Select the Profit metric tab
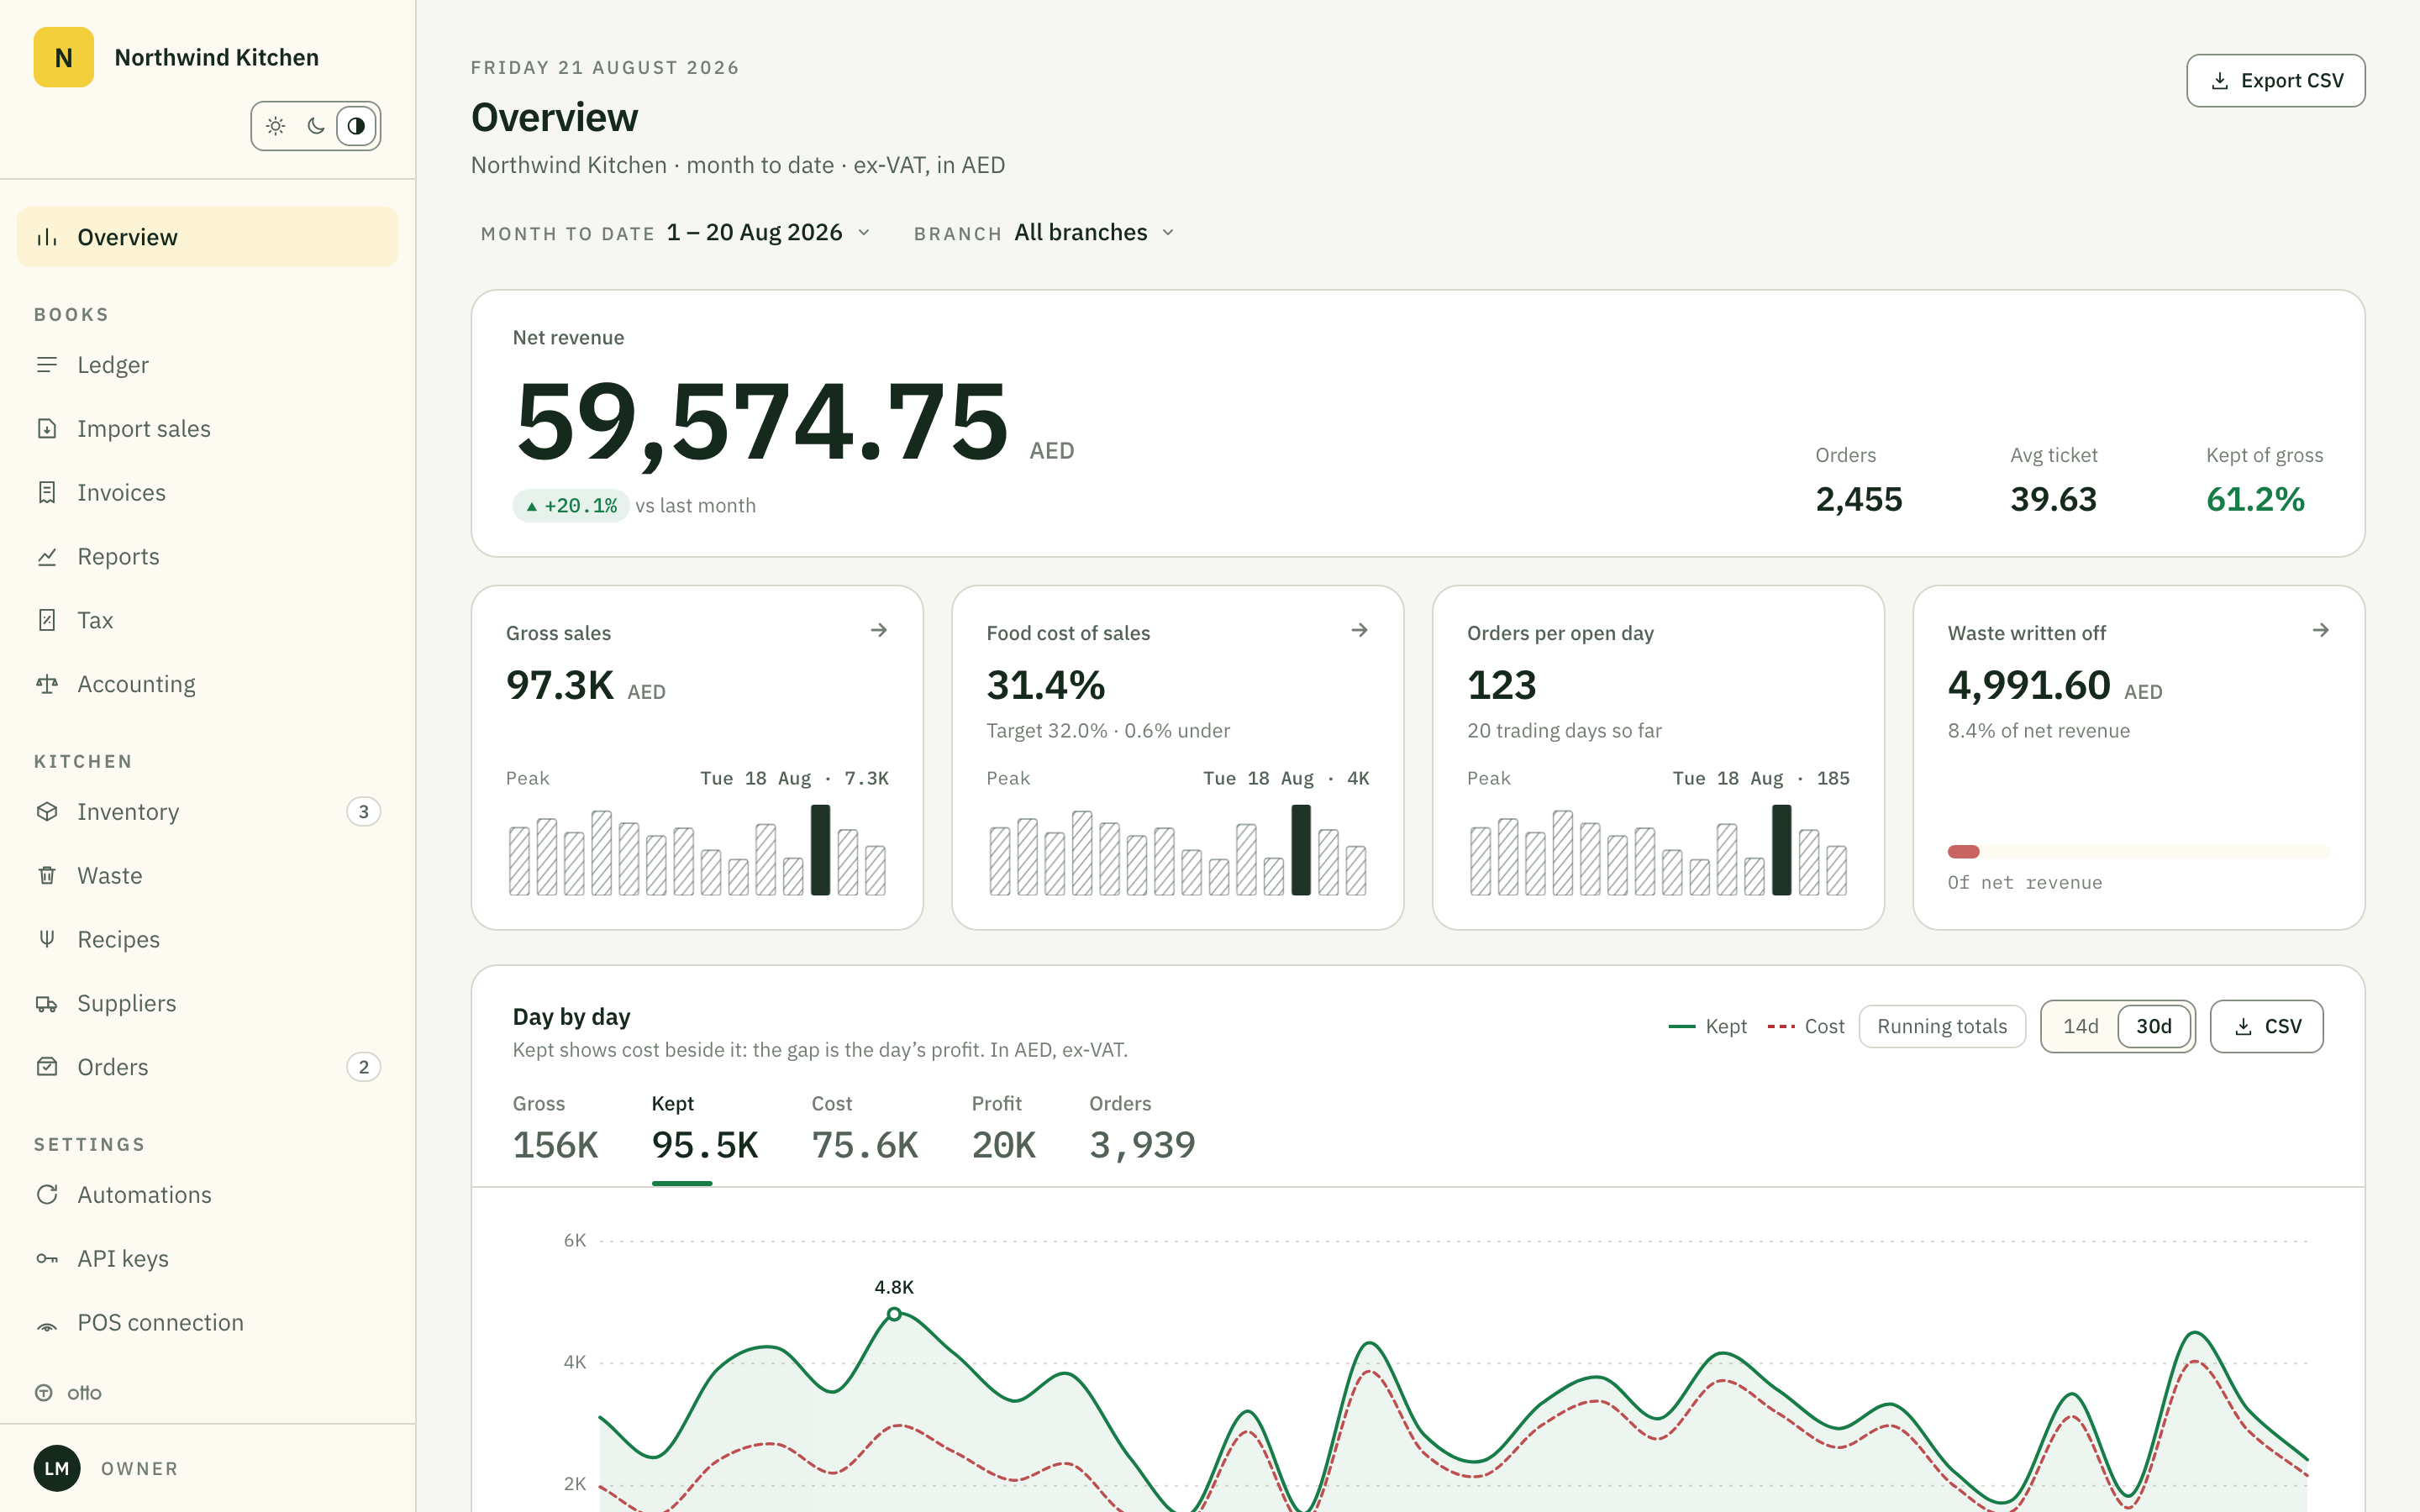2420x1512 pixels. pos(1004,1130)
